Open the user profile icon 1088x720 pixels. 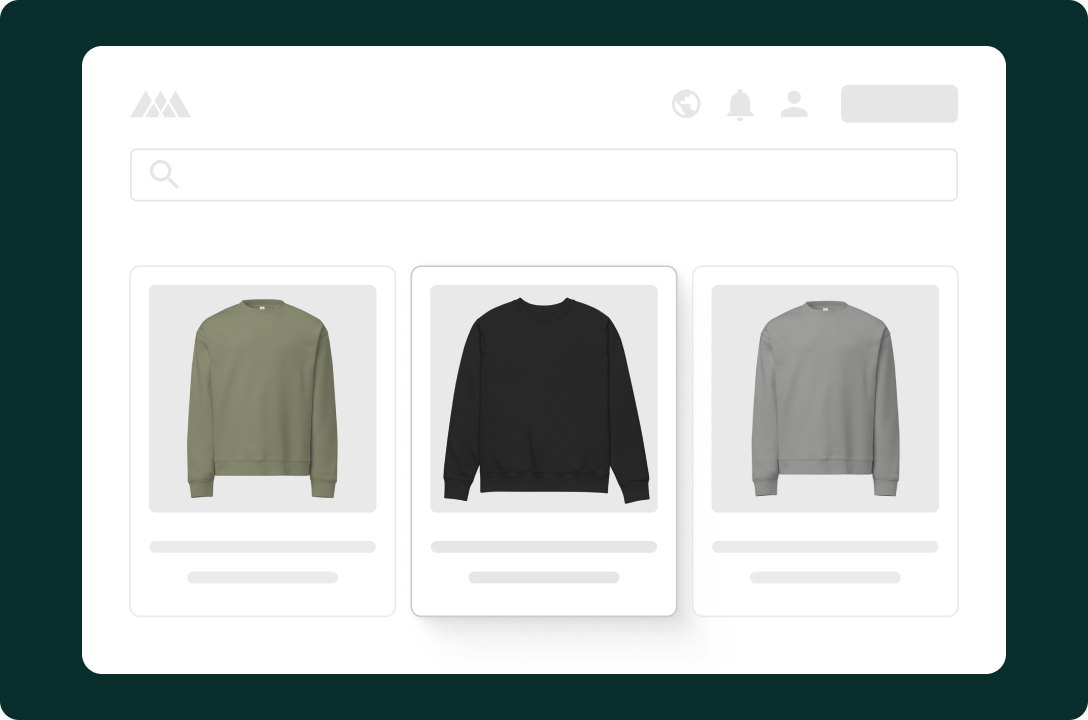[794, 104]
